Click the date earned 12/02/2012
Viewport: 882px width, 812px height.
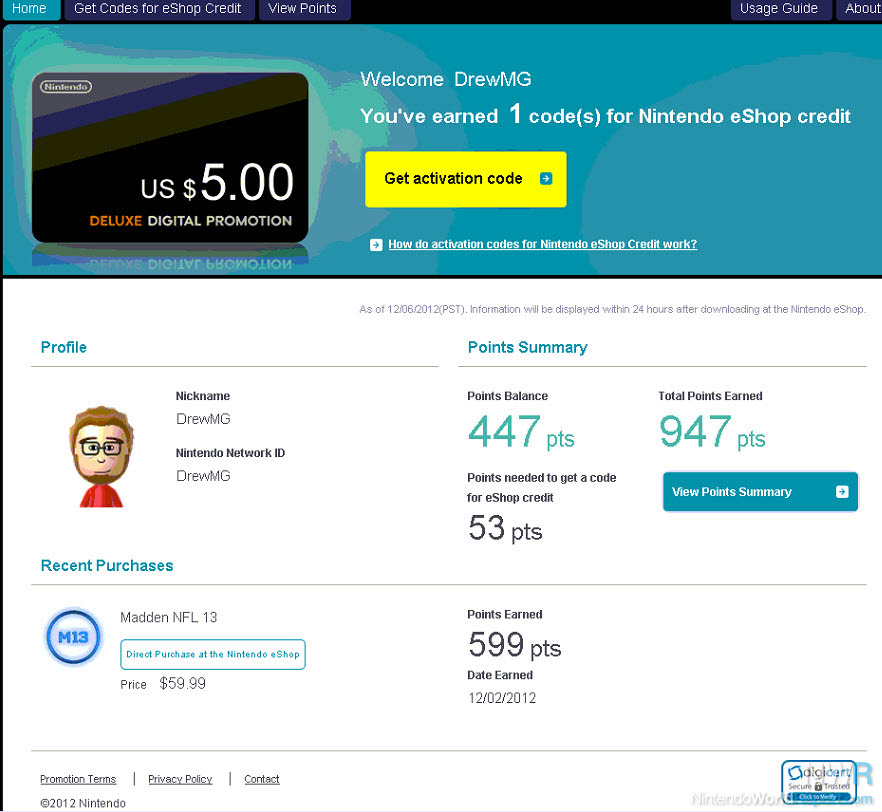502,698
